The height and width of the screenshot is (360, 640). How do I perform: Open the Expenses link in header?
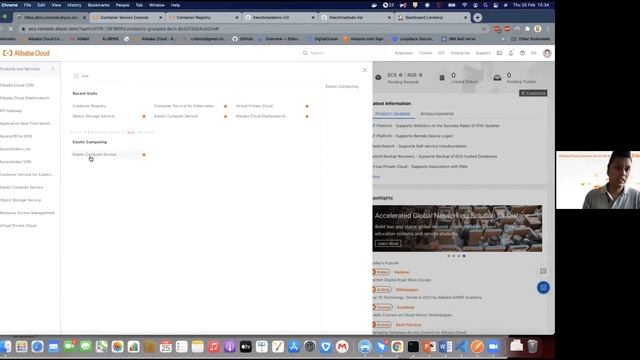tap(404, 53)
